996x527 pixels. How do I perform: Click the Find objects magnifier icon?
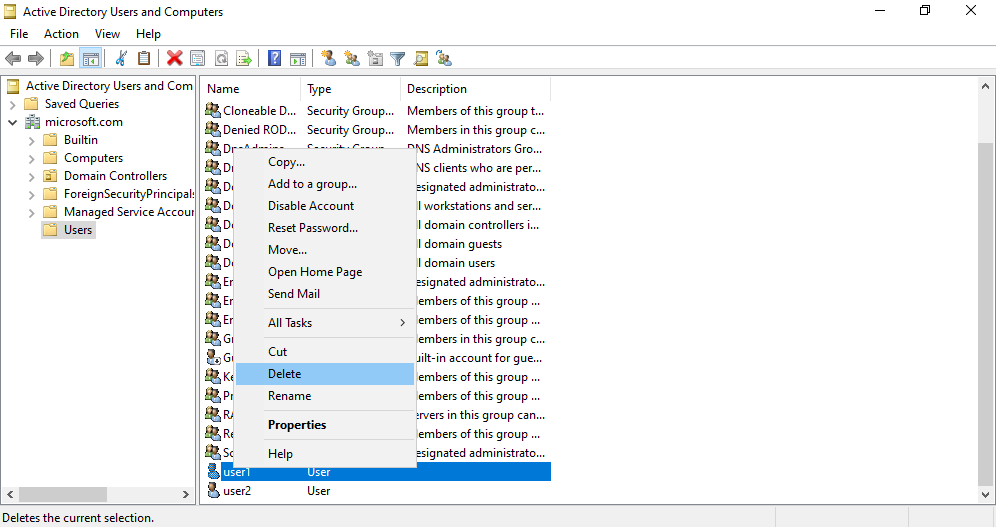421,59
